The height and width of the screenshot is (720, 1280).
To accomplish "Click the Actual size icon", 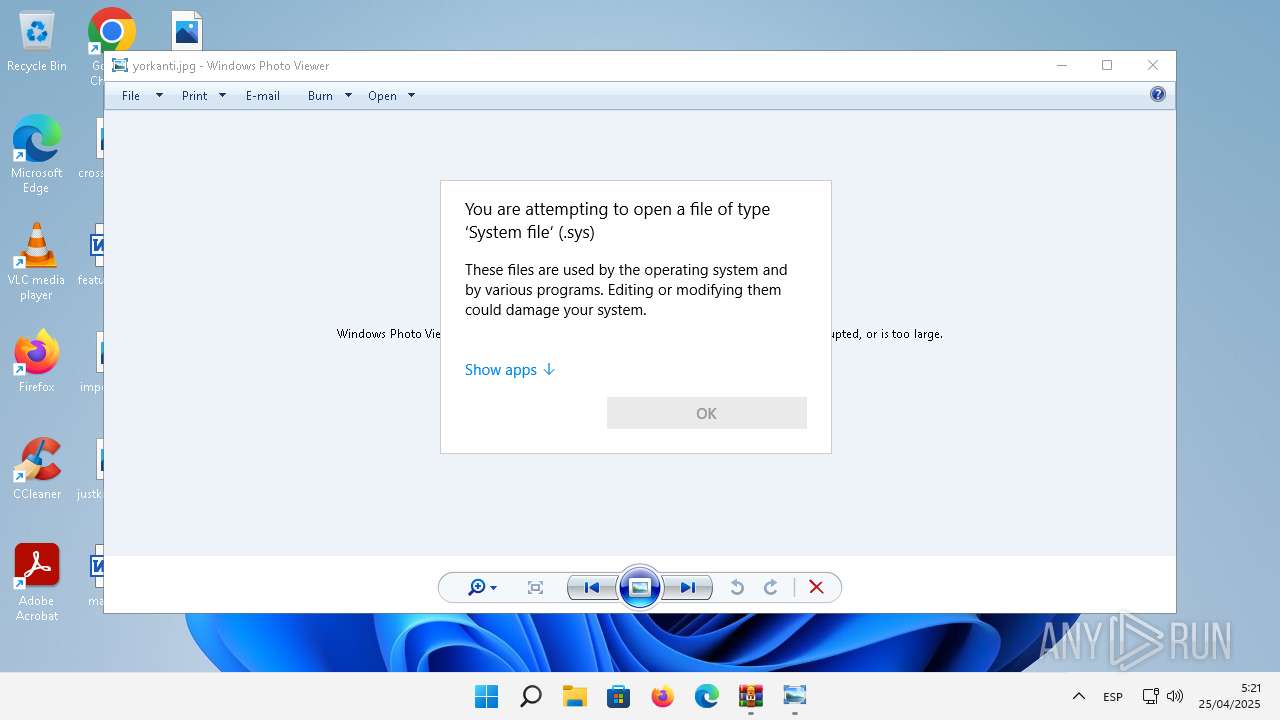I will [535, 588].
